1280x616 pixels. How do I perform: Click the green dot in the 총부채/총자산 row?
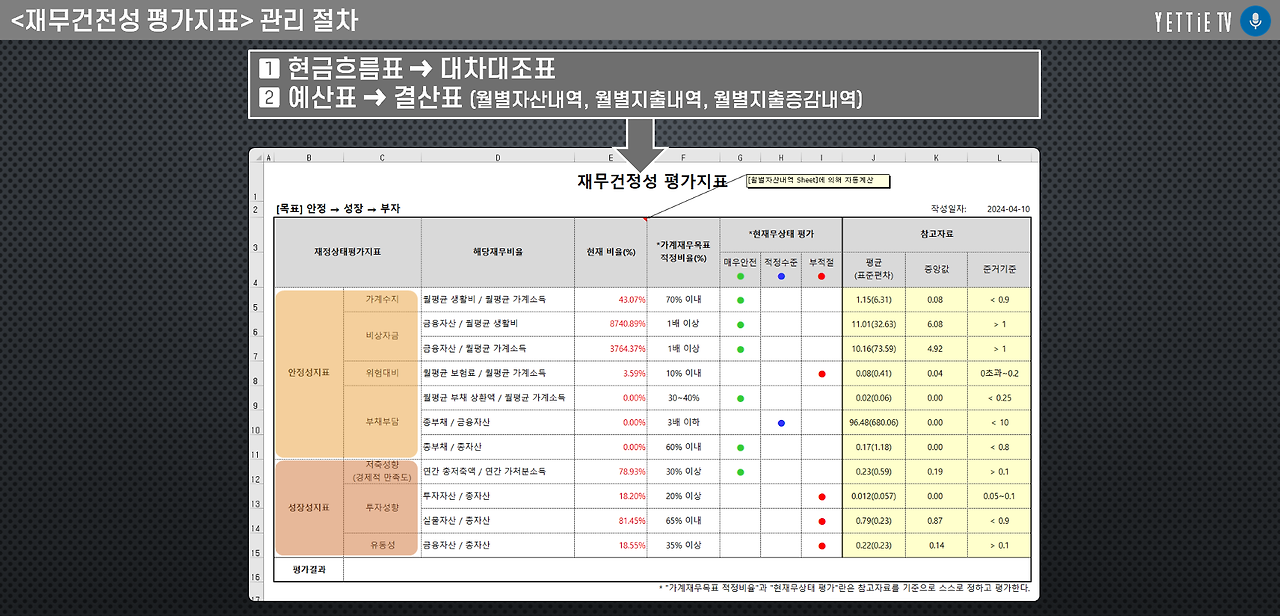[x=739, y=446]
